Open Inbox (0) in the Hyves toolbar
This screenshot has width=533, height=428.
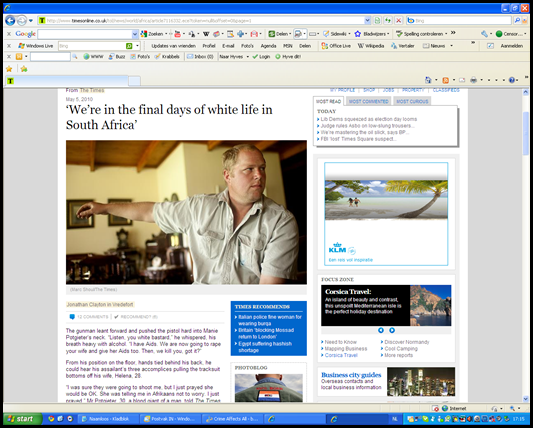200,57
